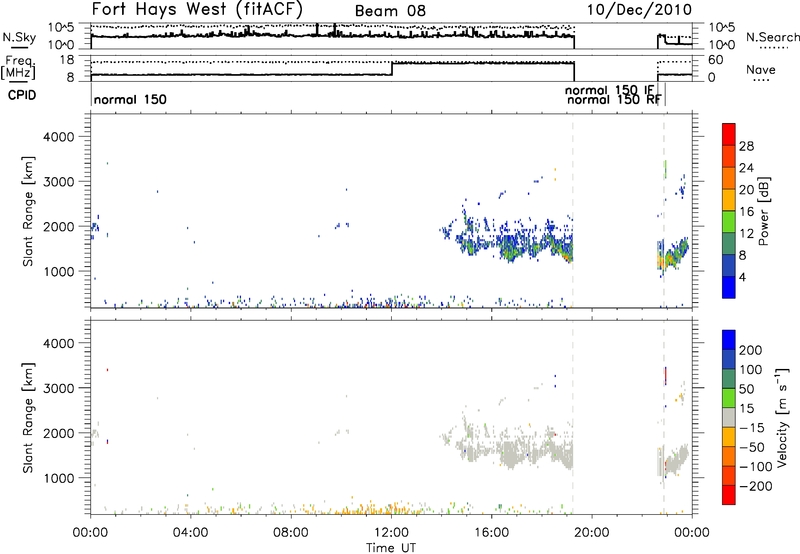This screenshot has height=554, width=800.
Task: Click the red -200 velocity colorbar swatch
Action: tap(729, 495)
